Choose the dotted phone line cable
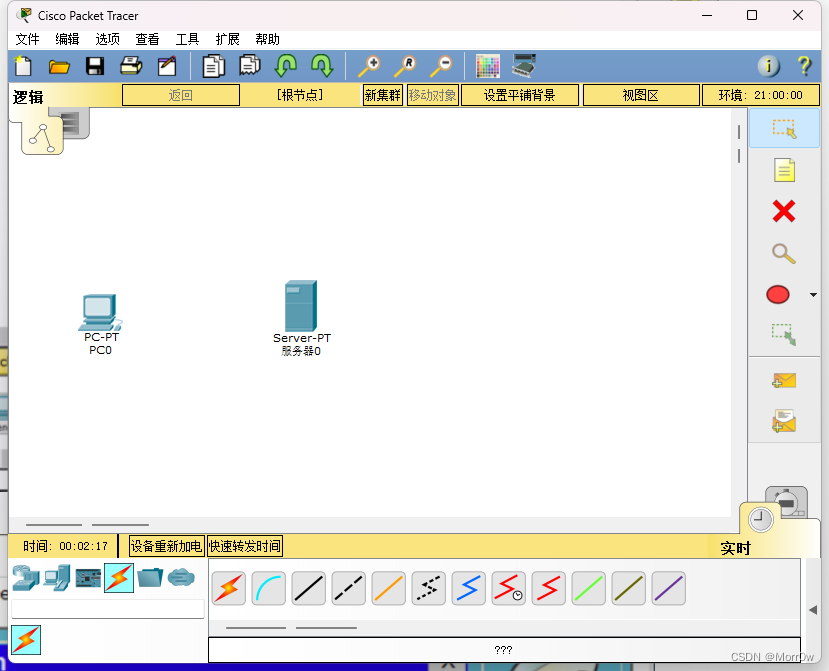 (429, 588)
